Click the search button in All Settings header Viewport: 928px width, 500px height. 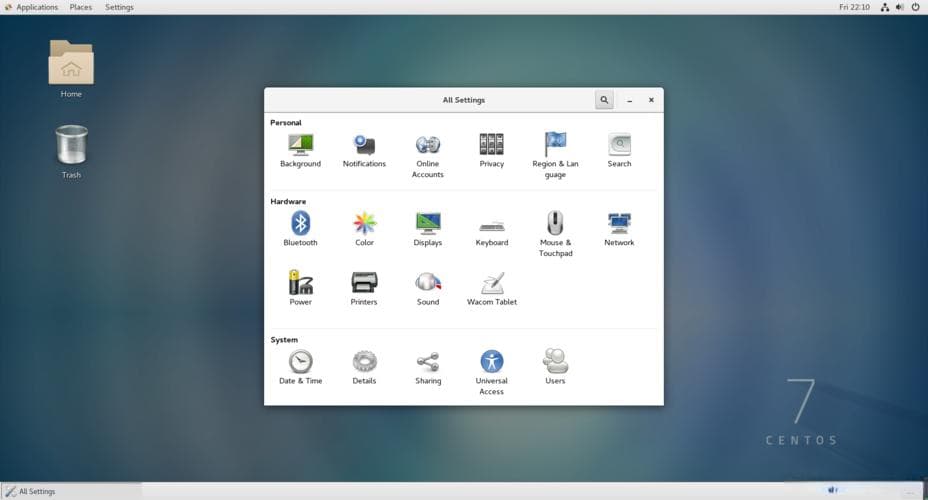tap(604, 100)
